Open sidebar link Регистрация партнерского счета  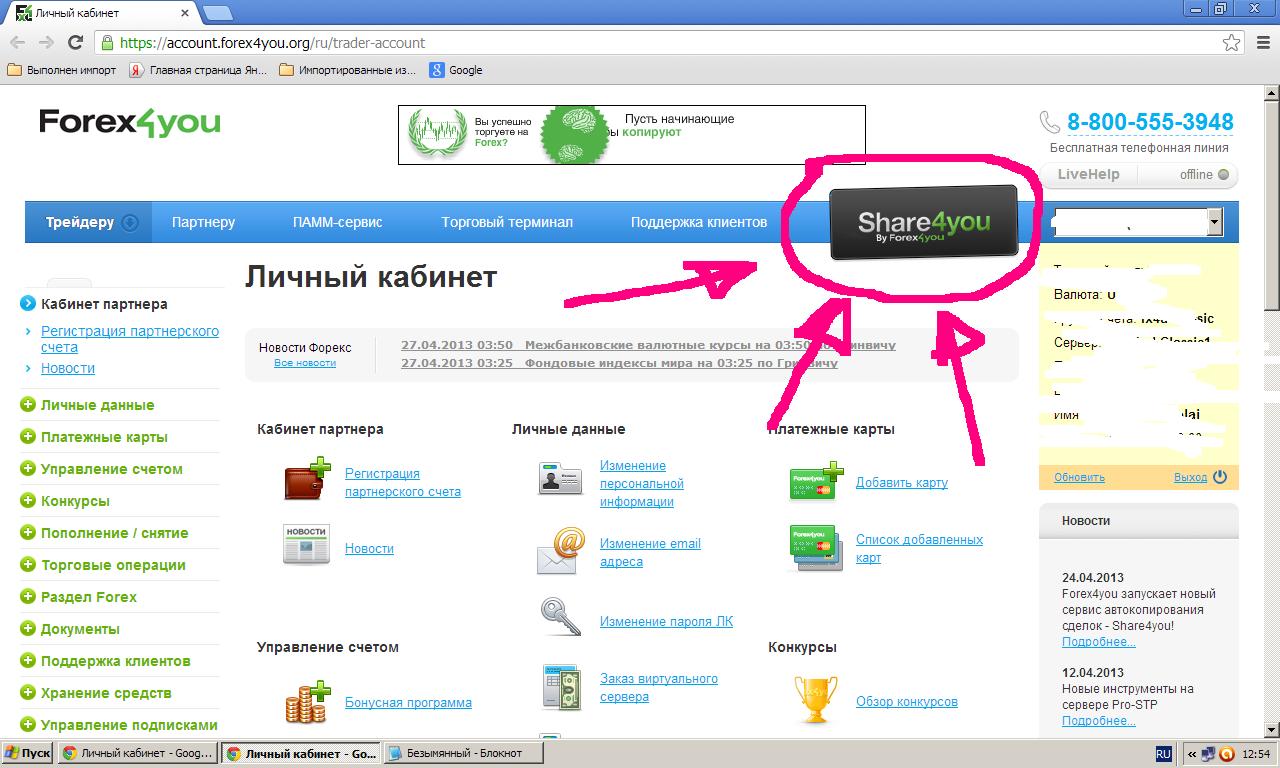point(130,339)
